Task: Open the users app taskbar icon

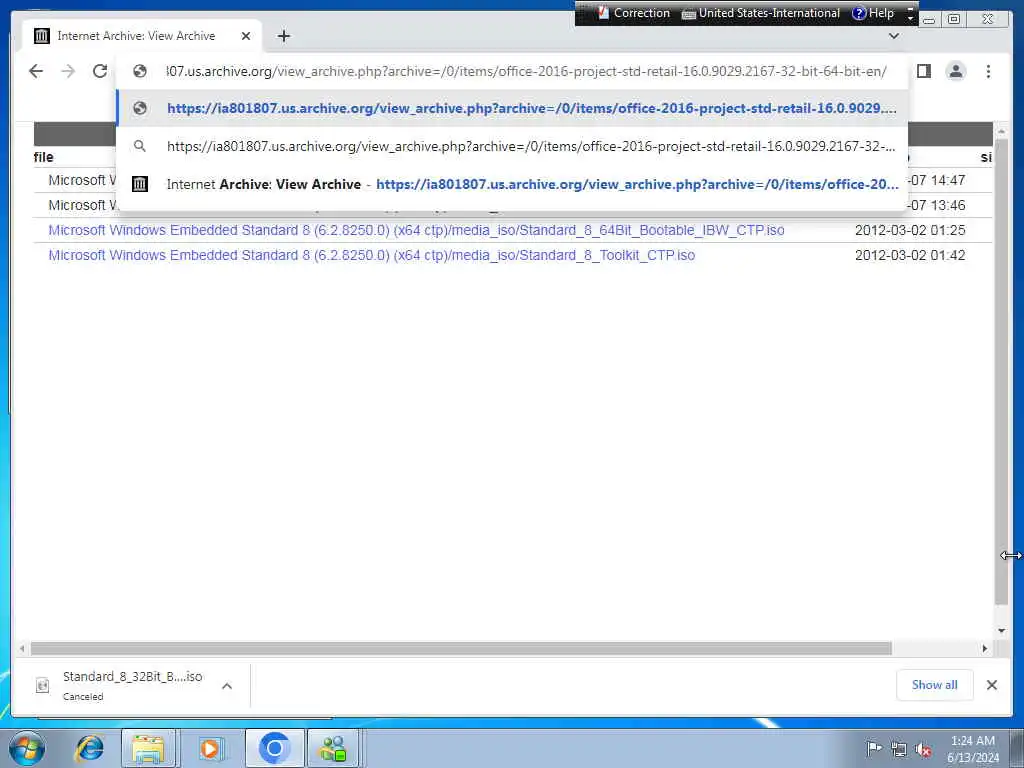Action: tap(332, 748)
